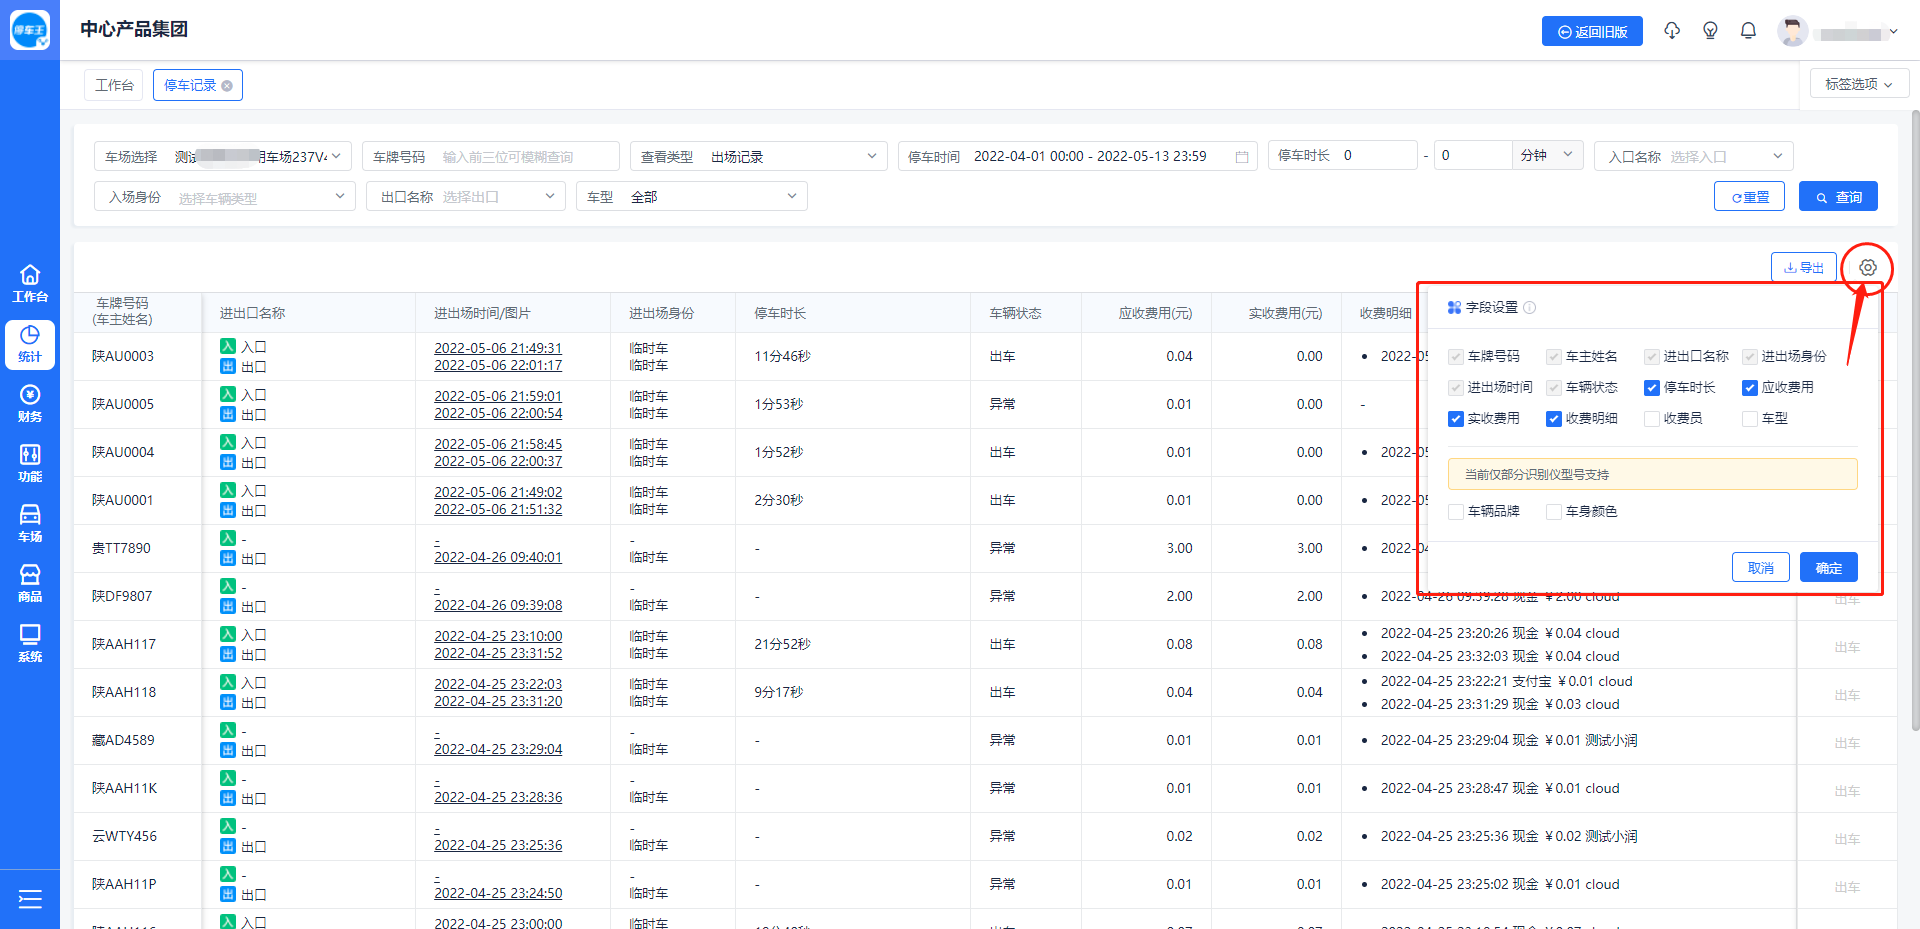1920x929 pixels.
Task: Check the 车辆品牌 field checkbox
Action: [1456, 512]
